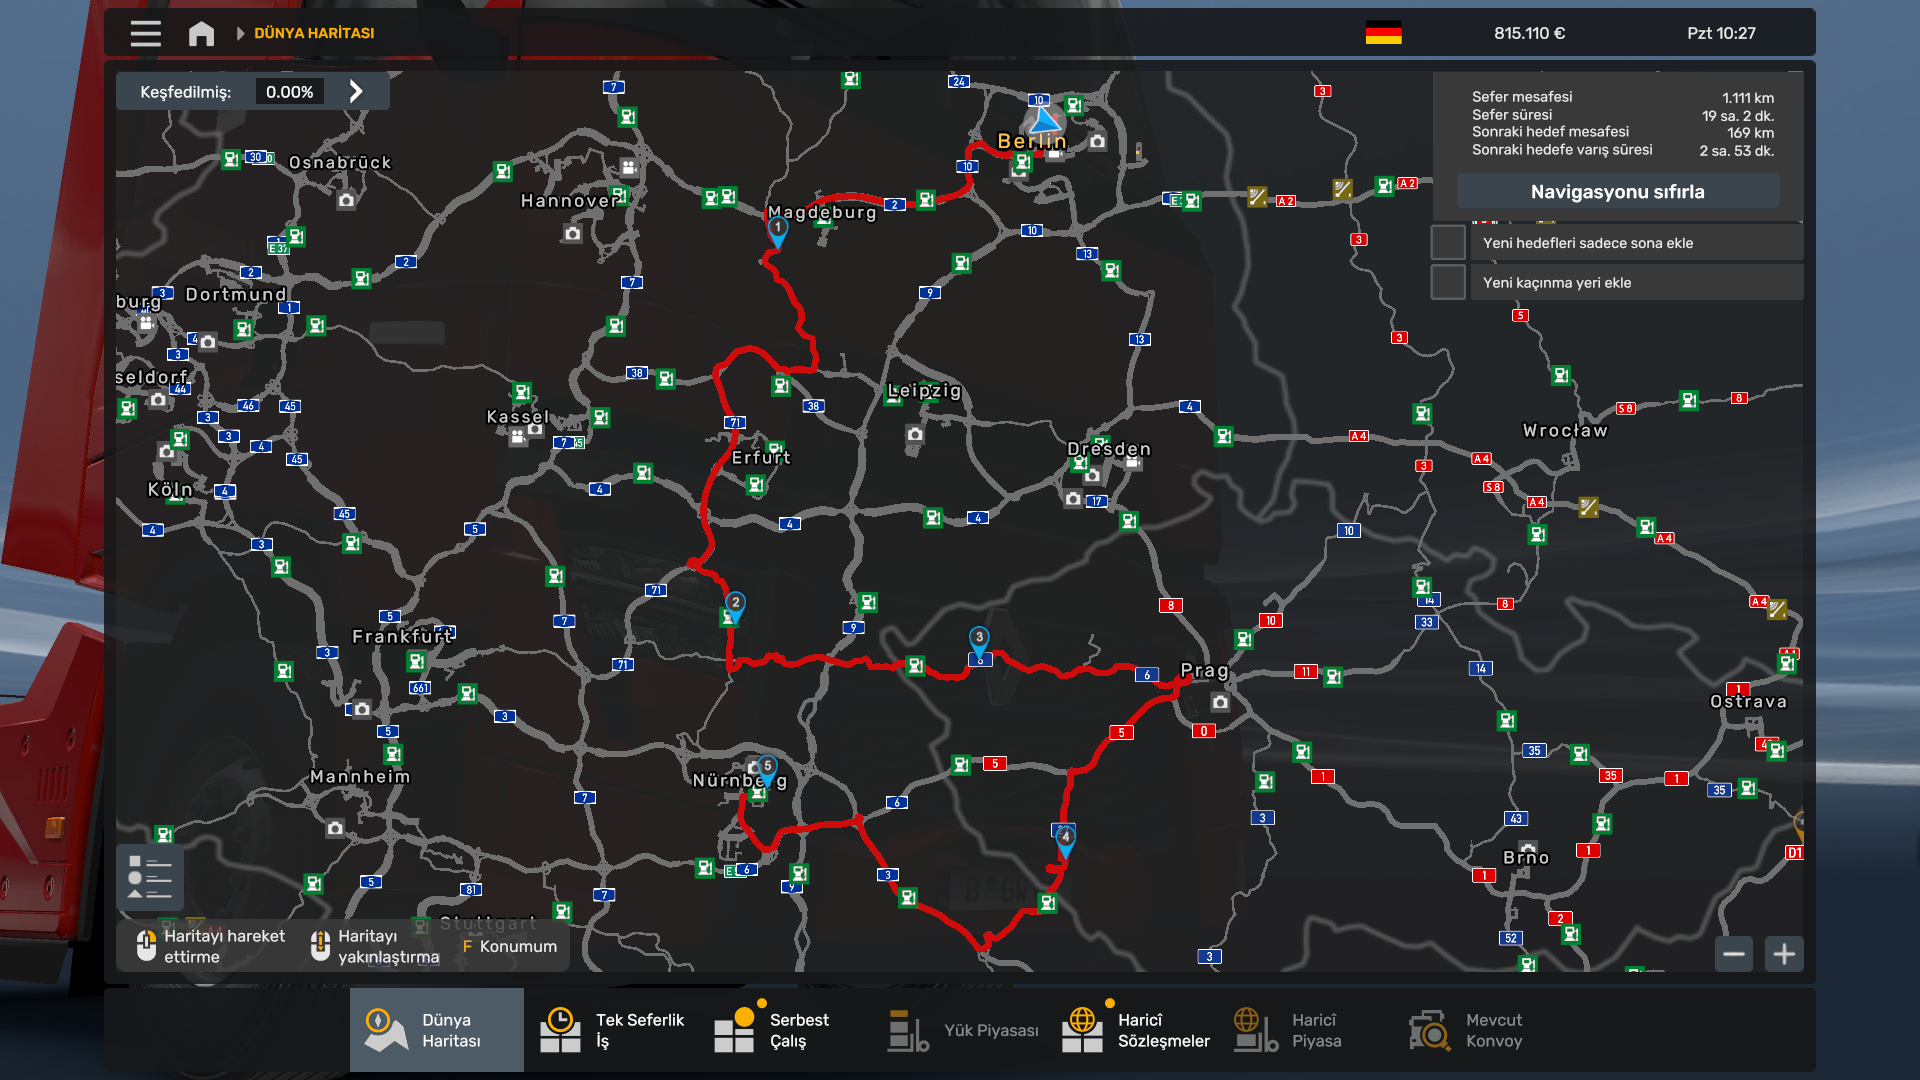Viewport: 1920px width, 1080px height.
Task: Select waypoint marker 1 near Magdeburg
Action: 777,229
